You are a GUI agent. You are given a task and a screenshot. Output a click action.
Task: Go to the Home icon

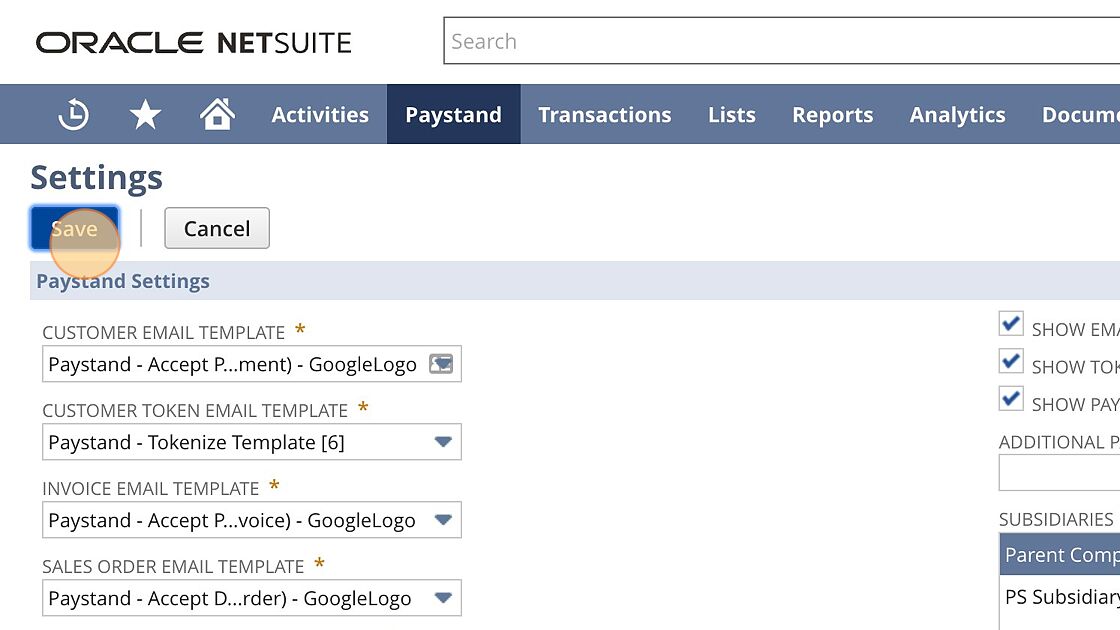point(217,114)
